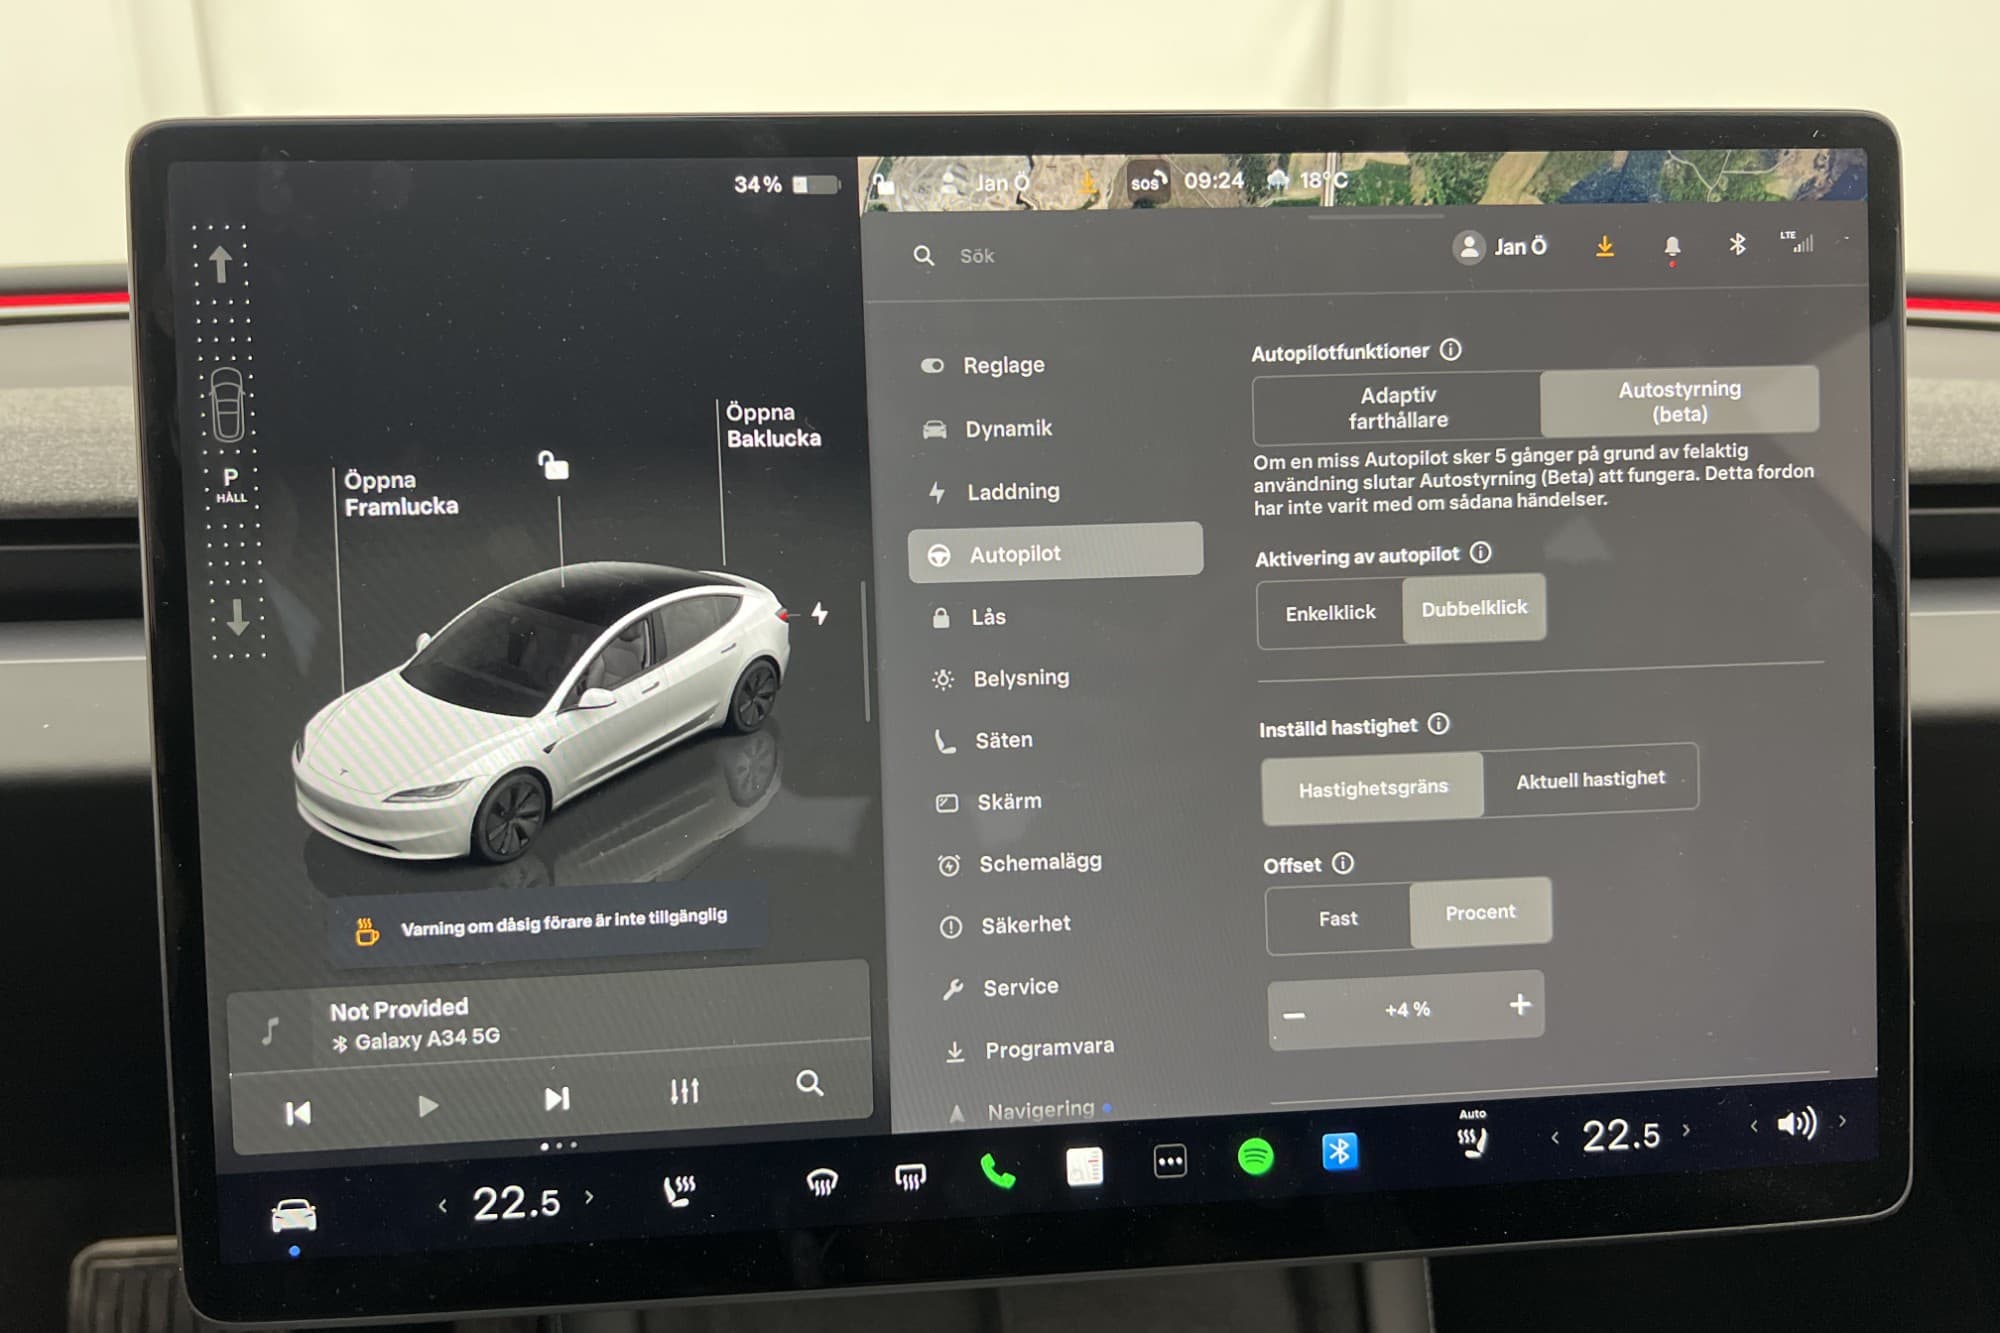Lower volume with left chevron
Image resolution: width=2000 pixels, height=1333 pixels.
pos(1754,1126)
